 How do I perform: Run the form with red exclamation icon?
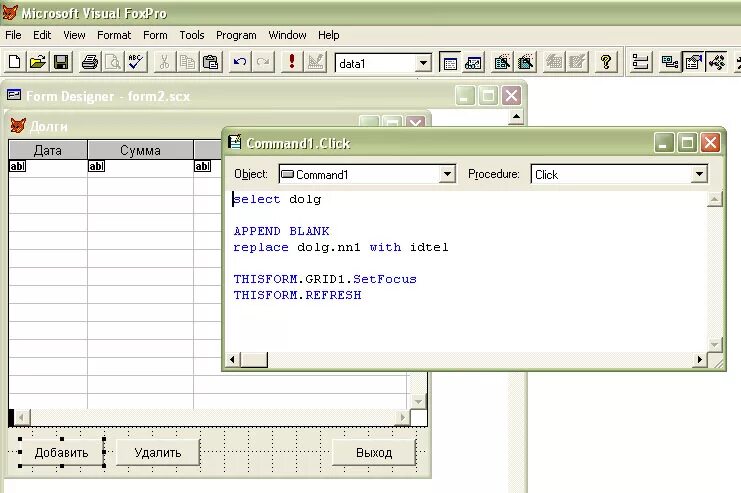[292, 62]
